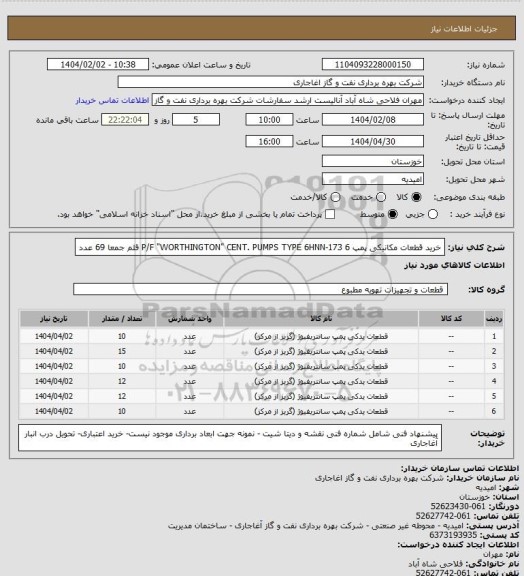
Task: Click the اطلاعات تماس سازمان خریدار heading
Action: (460, 469)
